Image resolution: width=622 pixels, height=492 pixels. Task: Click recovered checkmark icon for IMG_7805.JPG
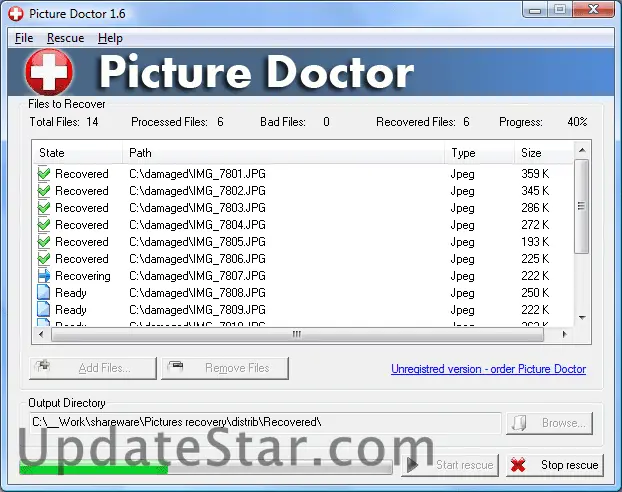pos(44,242)
